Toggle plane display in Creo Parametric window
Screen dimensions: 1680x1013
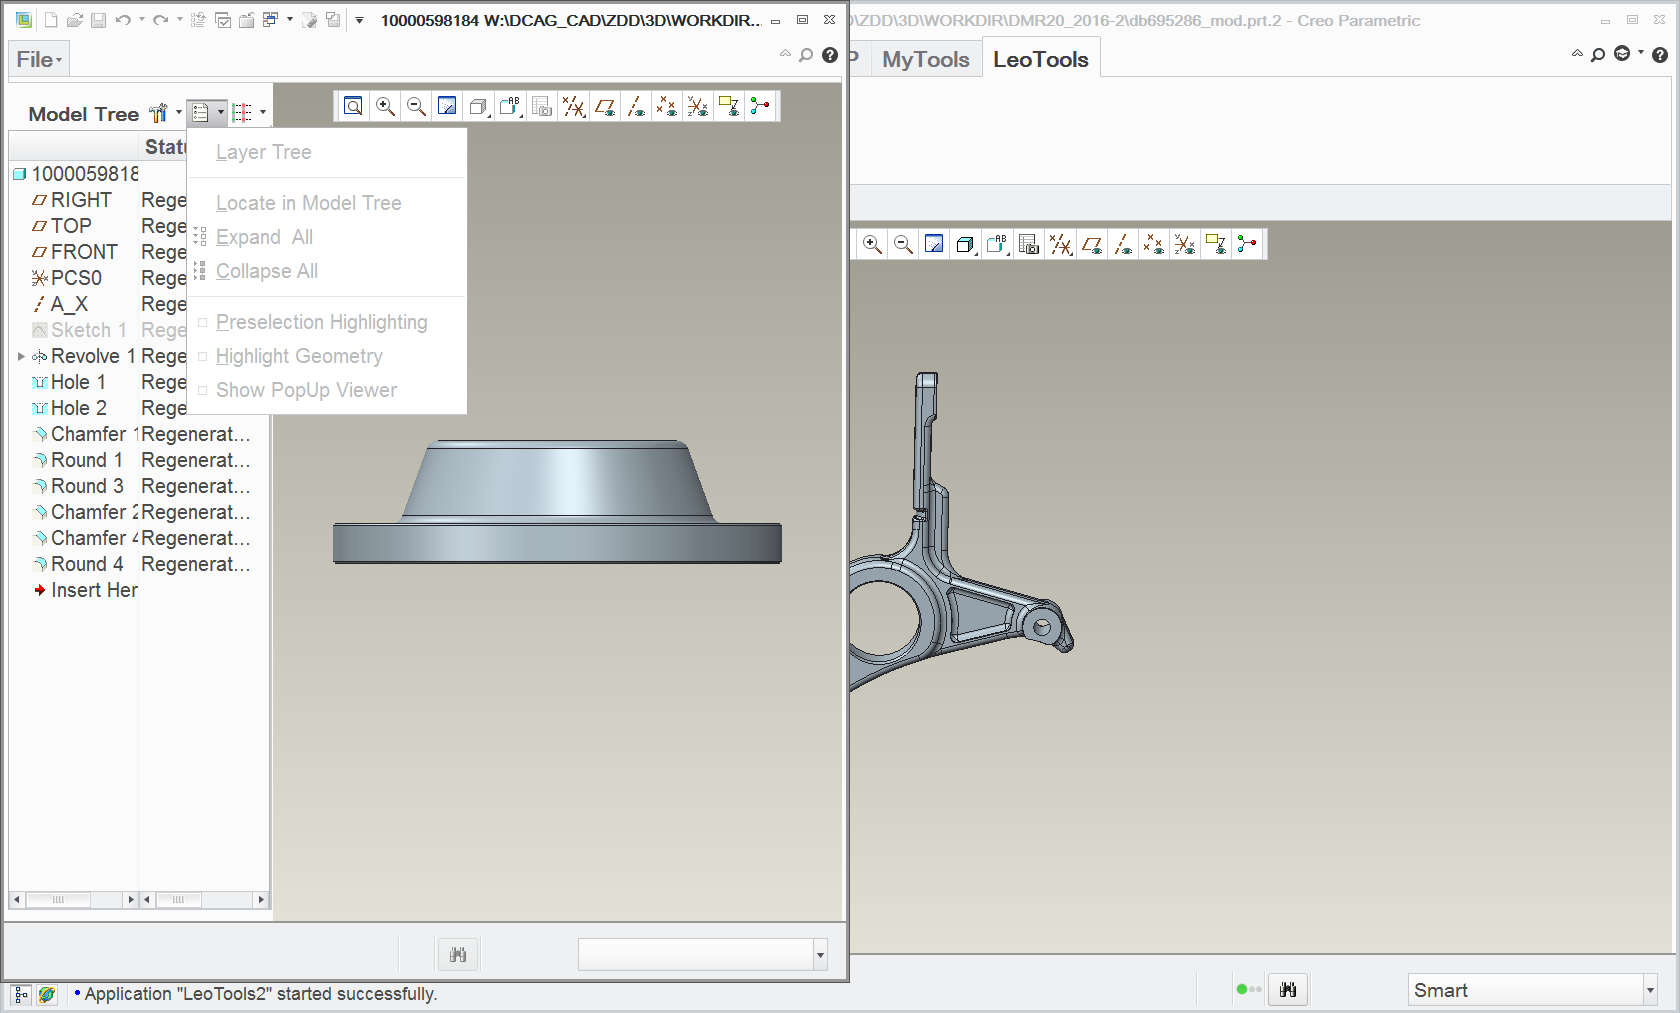1091,244
